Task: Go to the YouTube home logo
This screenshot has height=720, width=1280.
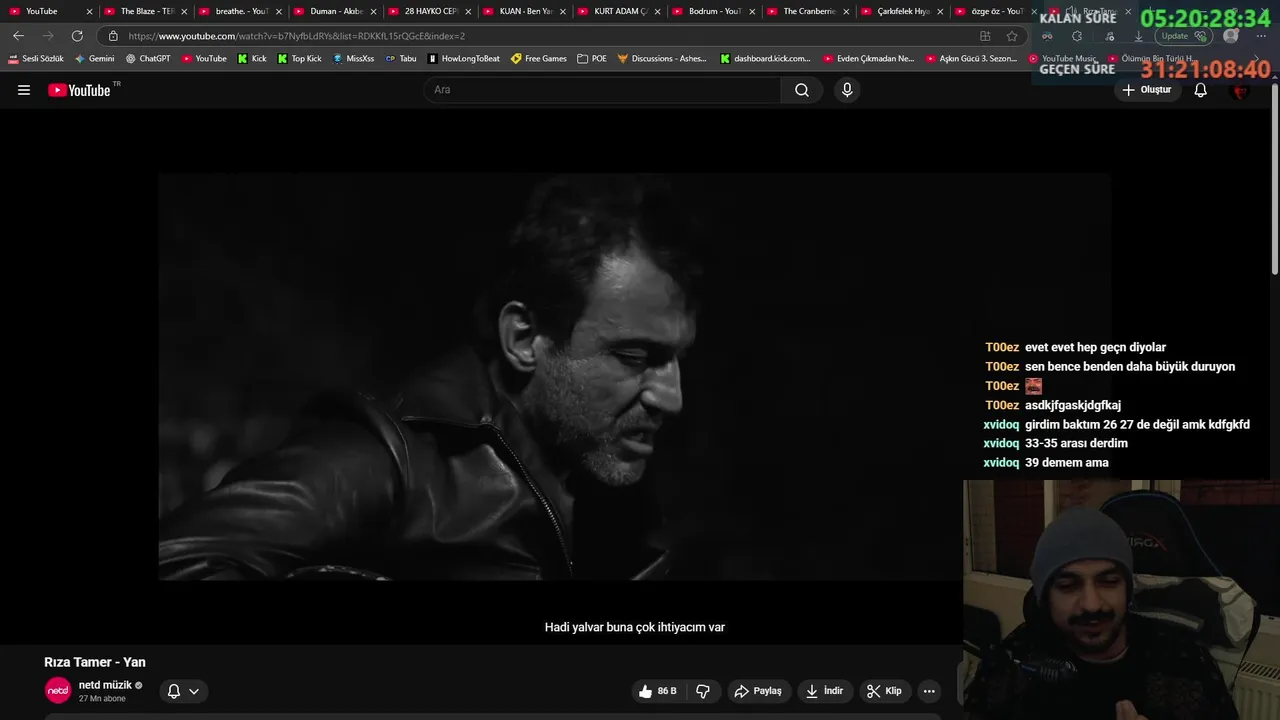Action: tap(79, 90)
